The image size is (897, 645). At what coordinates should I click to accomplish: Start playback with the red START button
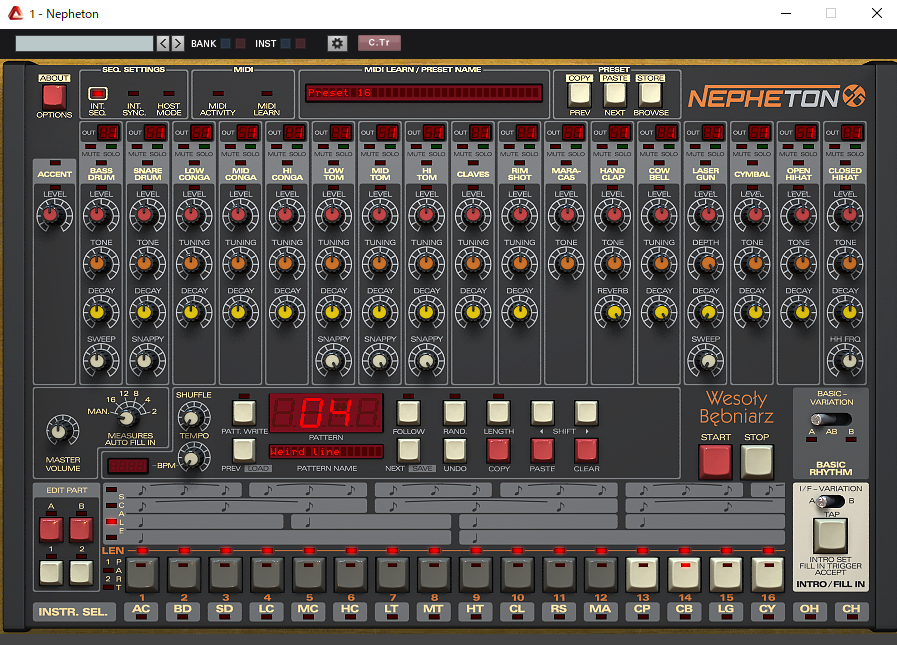pyautogui.click(x=715, y=461)
